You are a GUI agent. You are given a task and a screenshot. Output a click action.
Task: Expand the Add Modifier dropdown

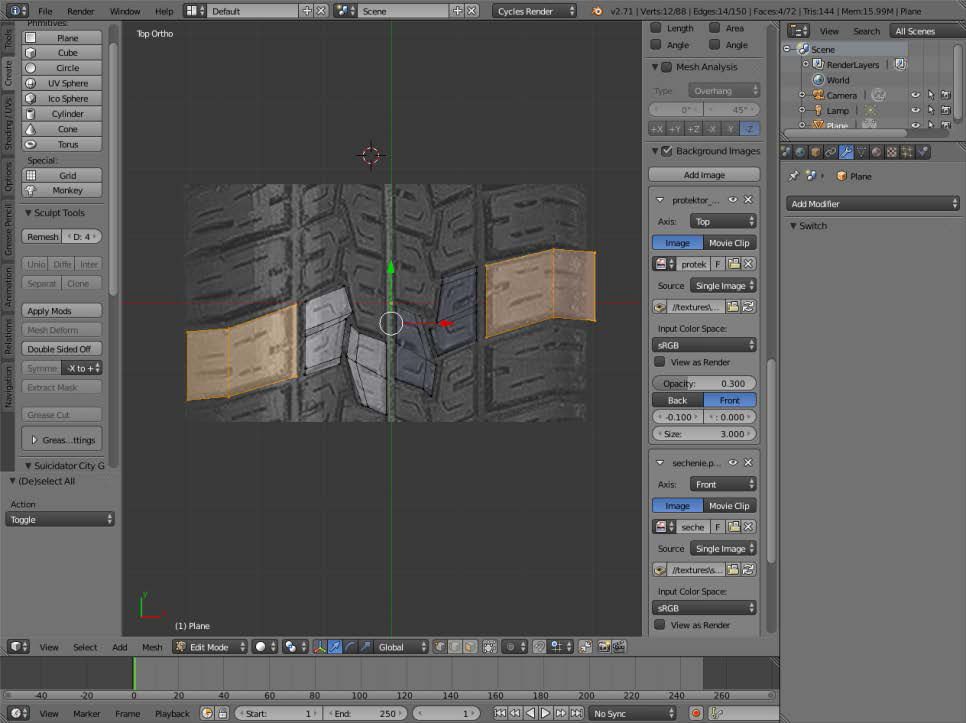(x=873, y=204)
